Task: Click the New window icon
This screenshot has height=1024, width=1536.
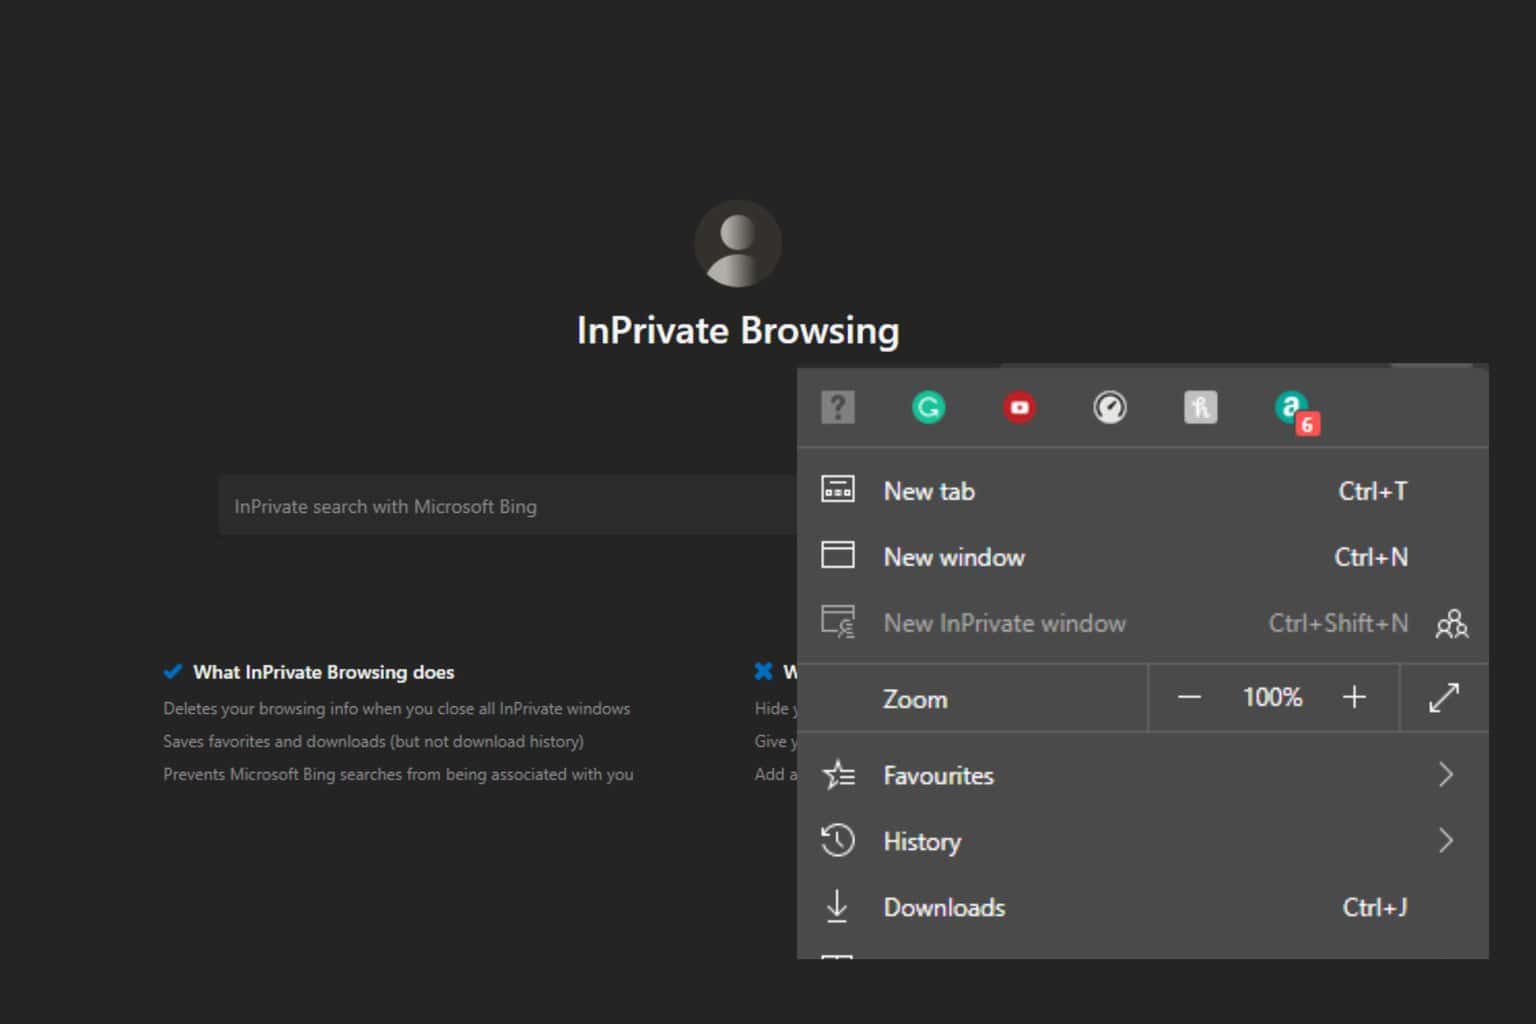Action: [x=838, y=555]
